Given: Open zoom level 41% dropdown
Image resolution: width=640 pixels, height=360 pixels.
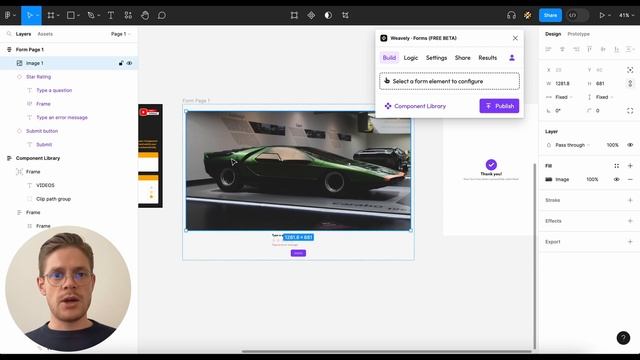Looking at the screenshot, I should [x=626, y=16].
